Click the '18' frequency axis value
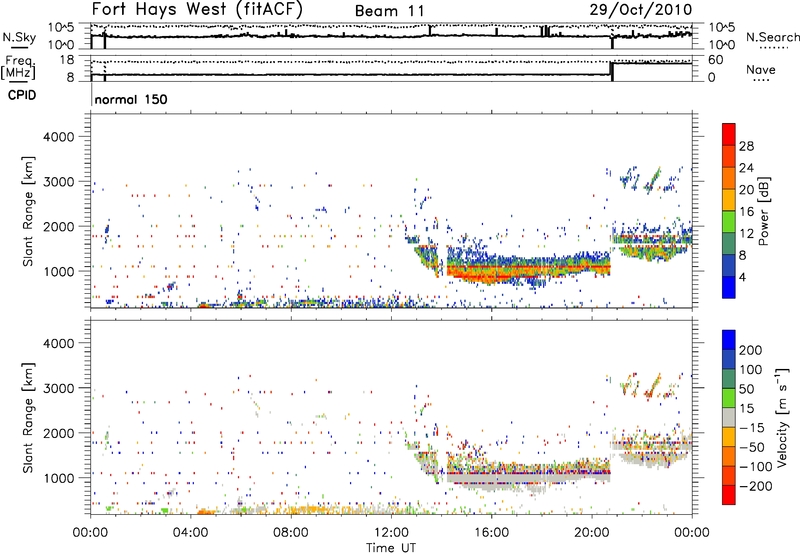The width and height of the screenshot is (800, 554). 67,60
